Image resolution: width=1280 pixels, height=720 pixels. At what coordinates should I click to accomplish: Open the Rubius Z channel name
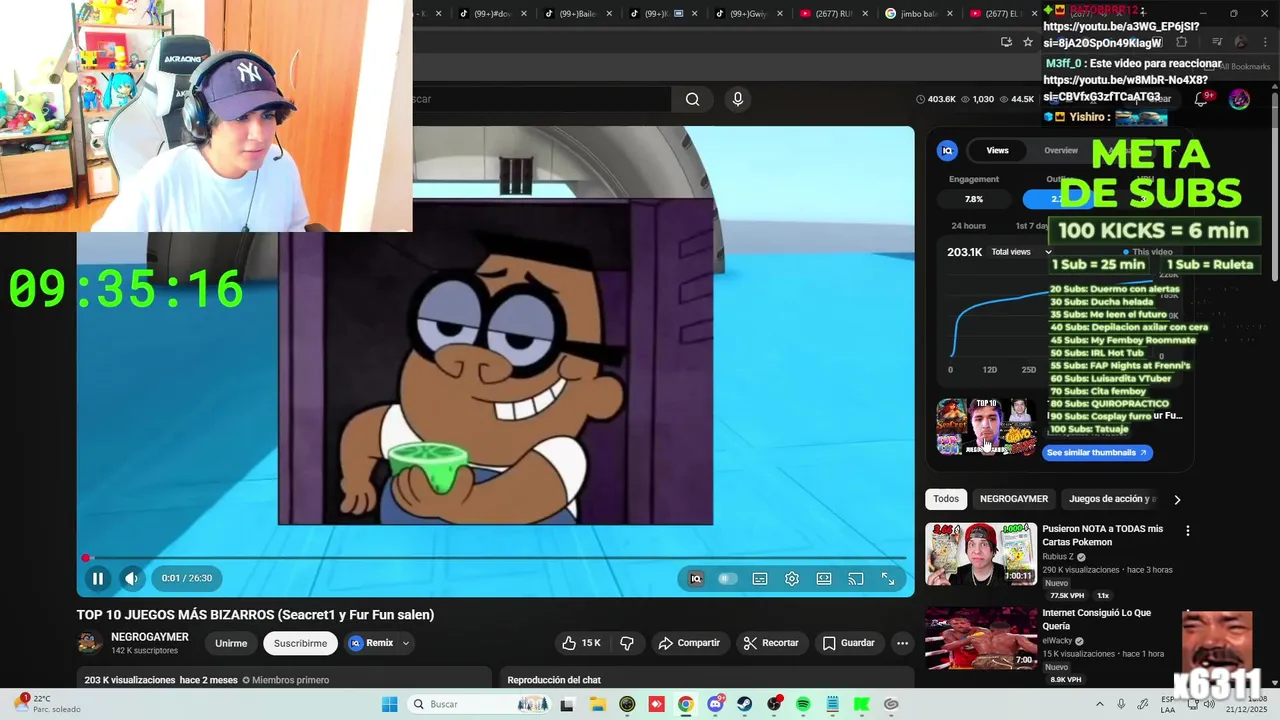coord(1058,557)
